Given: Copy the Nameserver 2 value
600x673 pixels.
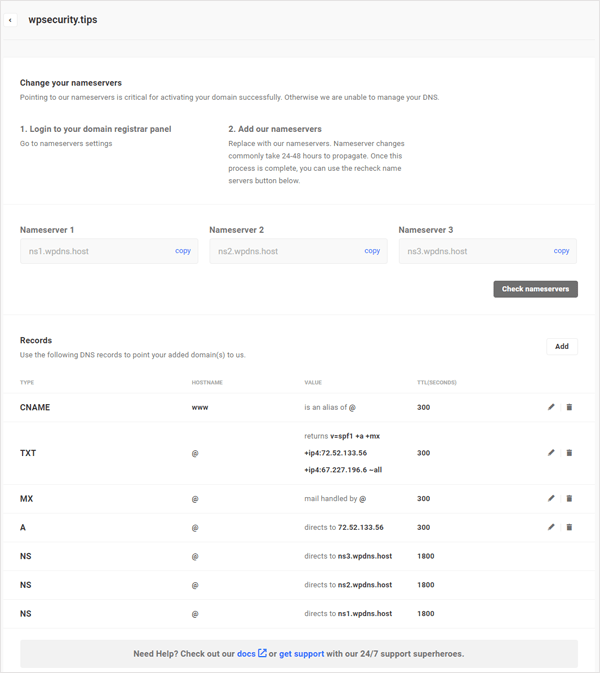Looking at the screenshot, I should [372, 251].
